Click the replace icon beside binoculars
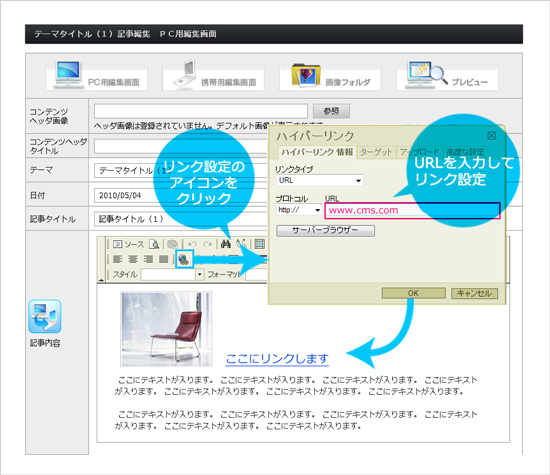550x475 pixels. 241,244
